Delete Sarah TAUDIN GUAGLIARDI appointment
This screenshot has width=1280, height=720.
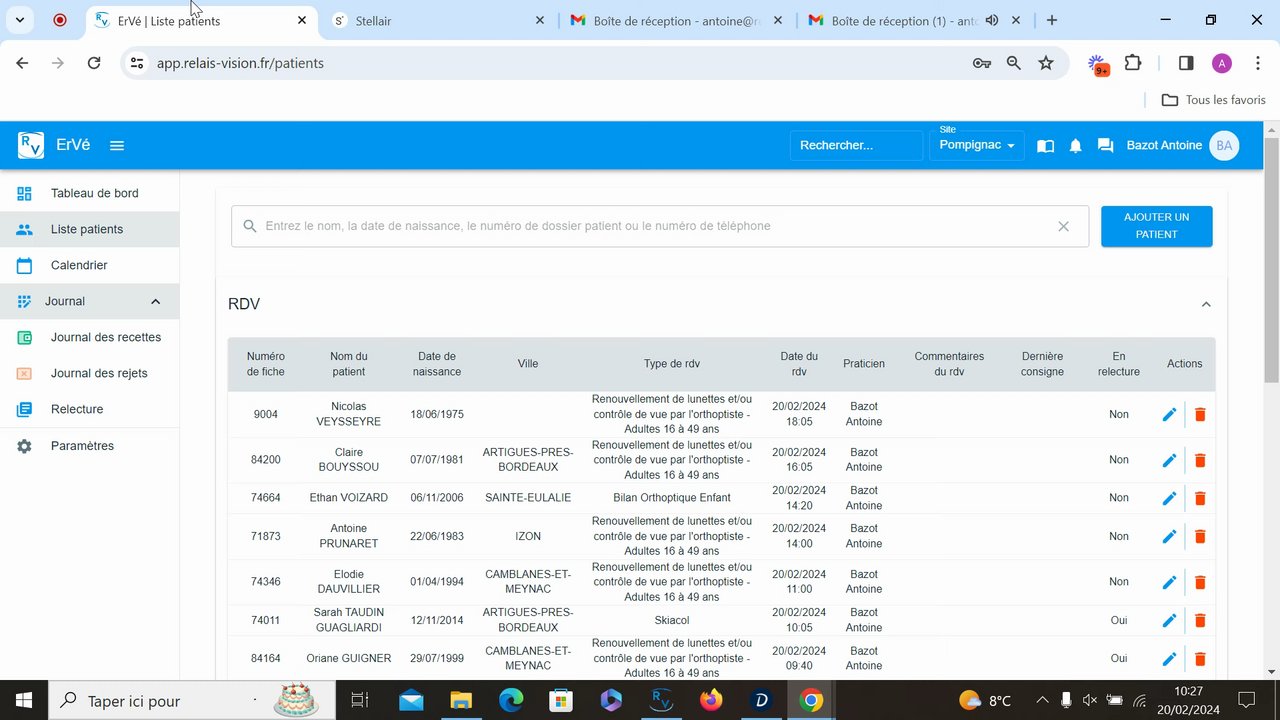tap(1200, 620)
